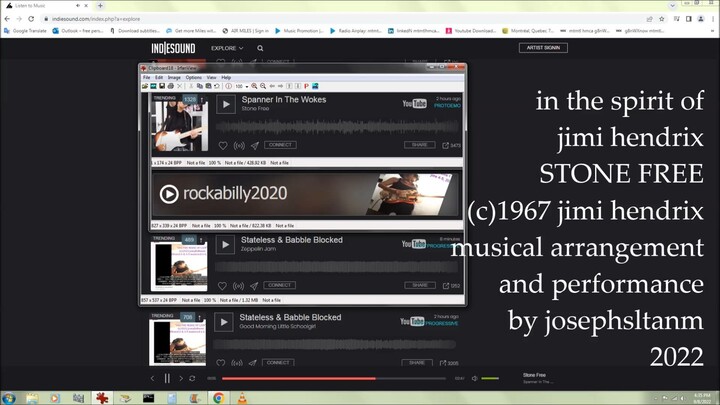Reload the page in Chrome
The width and height of the screenshot is (720, 405).
31,19
